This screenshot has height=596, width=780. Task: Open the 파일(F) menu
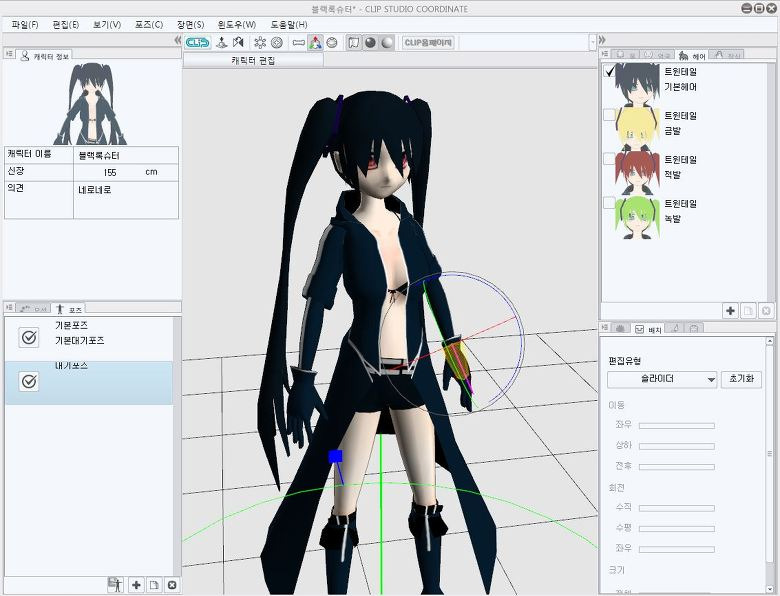coord(25,24)
